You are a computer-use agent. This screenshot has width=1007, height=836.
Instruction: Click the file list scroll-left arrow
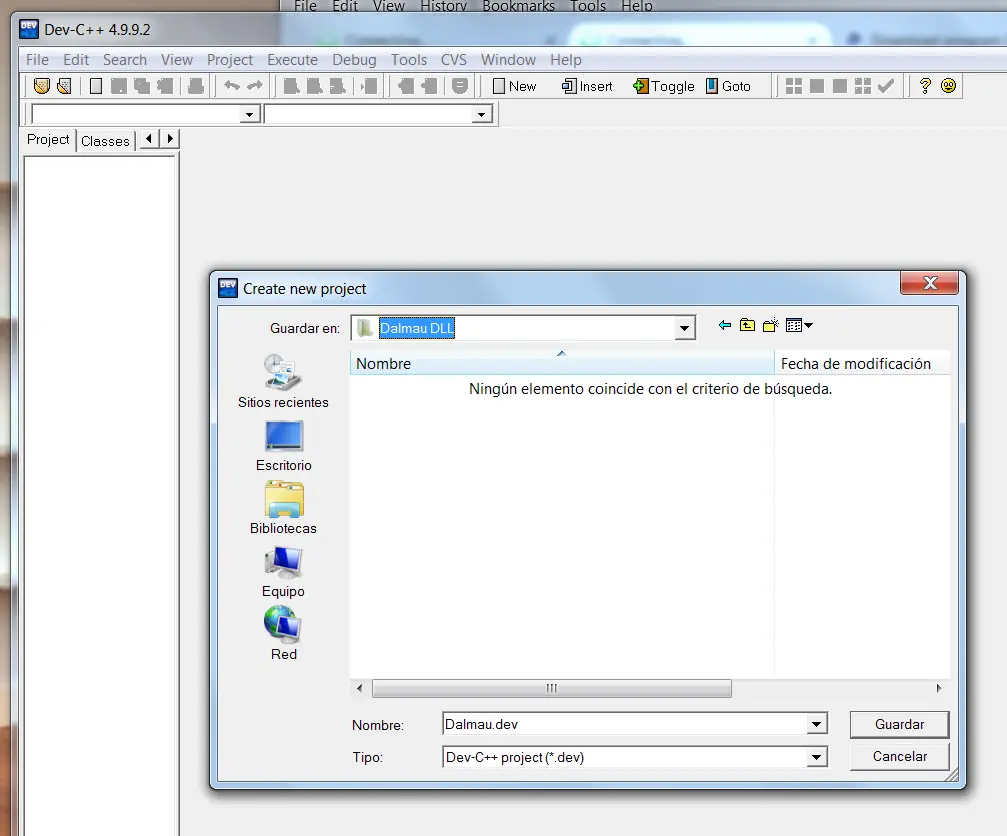[360, 688]
